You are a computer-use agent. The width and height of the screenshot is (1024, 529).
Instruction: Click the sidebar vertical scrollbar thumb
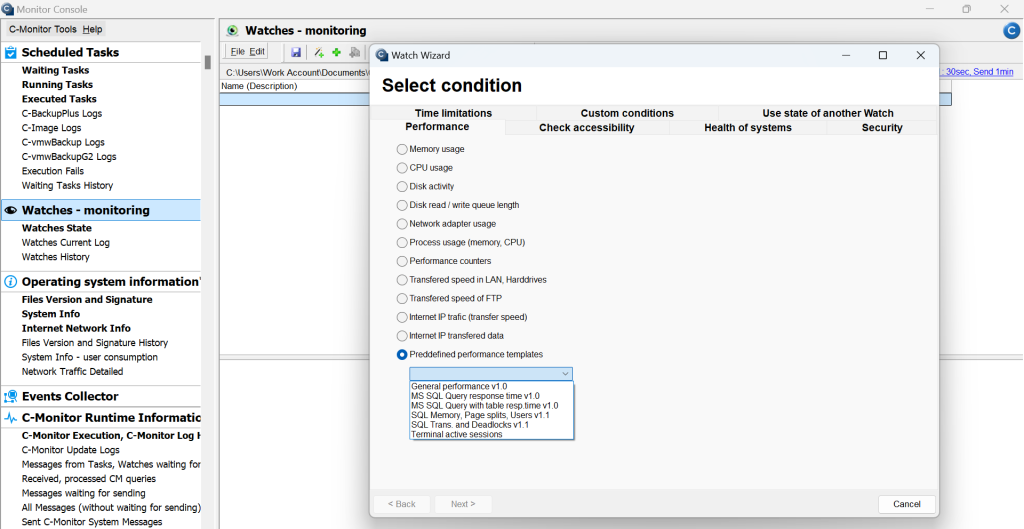pyautogui.click(x=208, y=62)
